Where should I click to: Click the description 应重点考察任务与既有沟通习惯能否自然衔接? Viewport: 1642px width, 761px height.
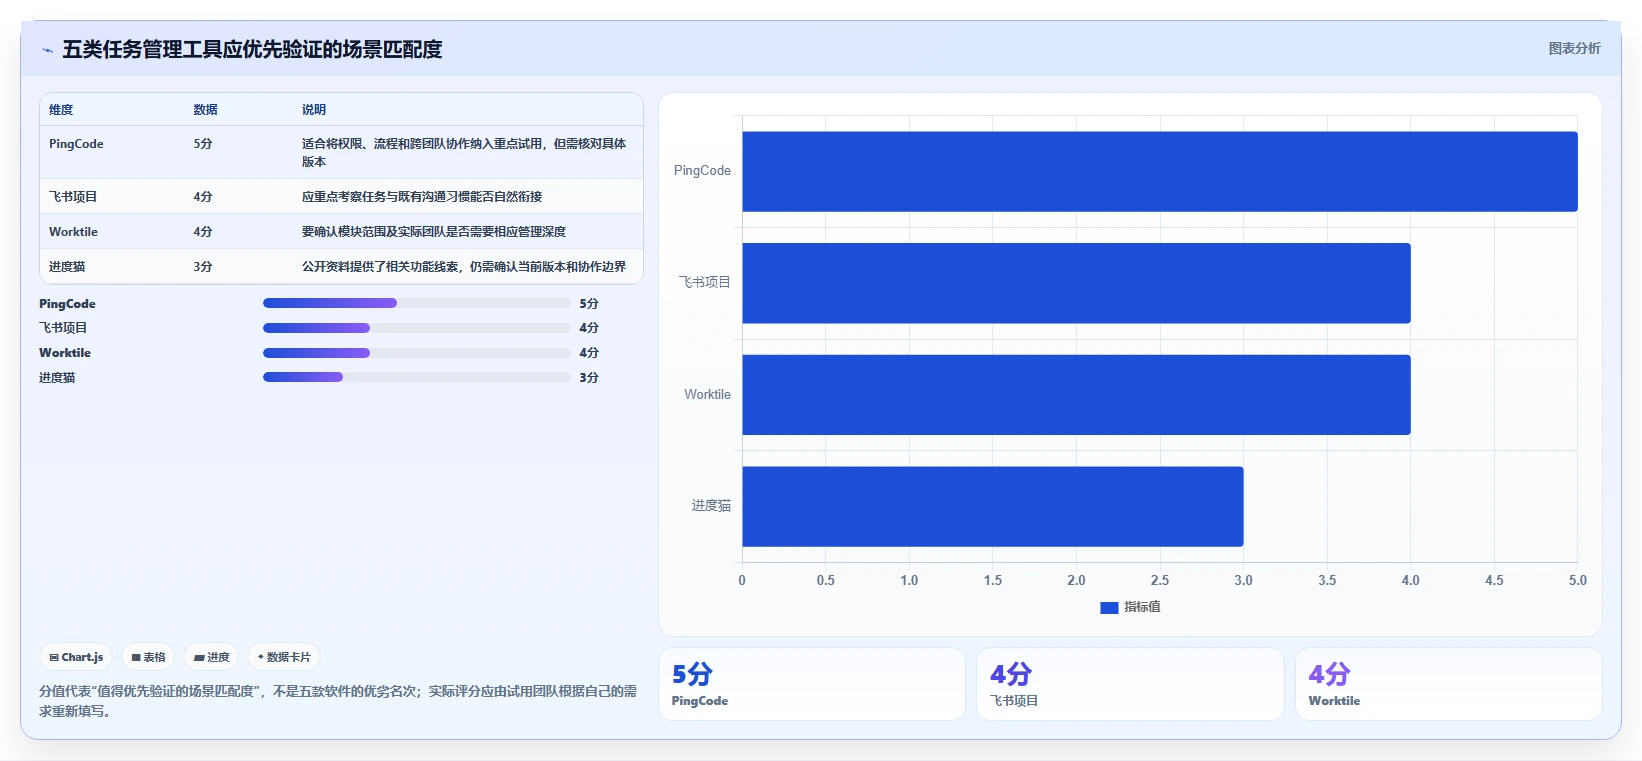[422, 197]
